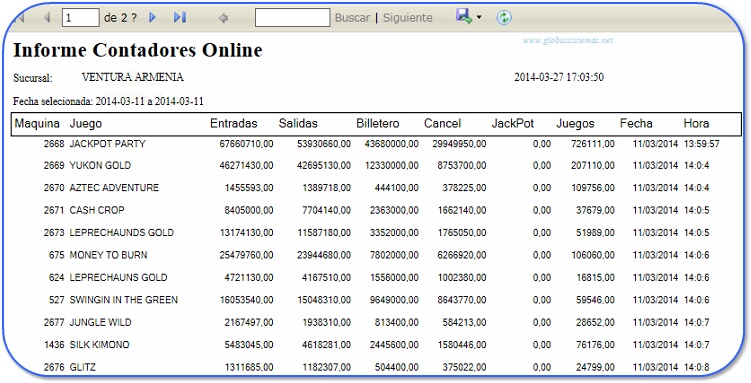The height and width of the screenshot is (383, 751).
Task: Click Cancel value 1662140,00
Action: (462, 210)
